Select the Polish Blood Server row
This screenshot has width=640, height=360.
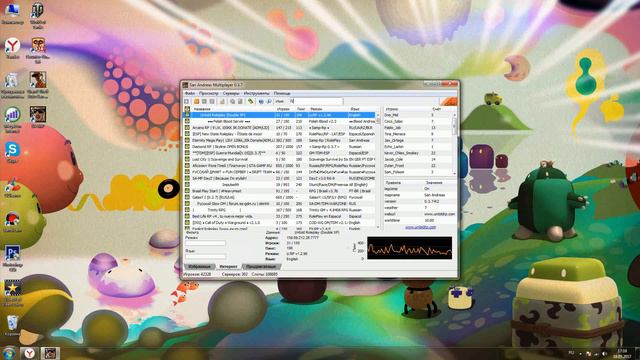(280, 121)
